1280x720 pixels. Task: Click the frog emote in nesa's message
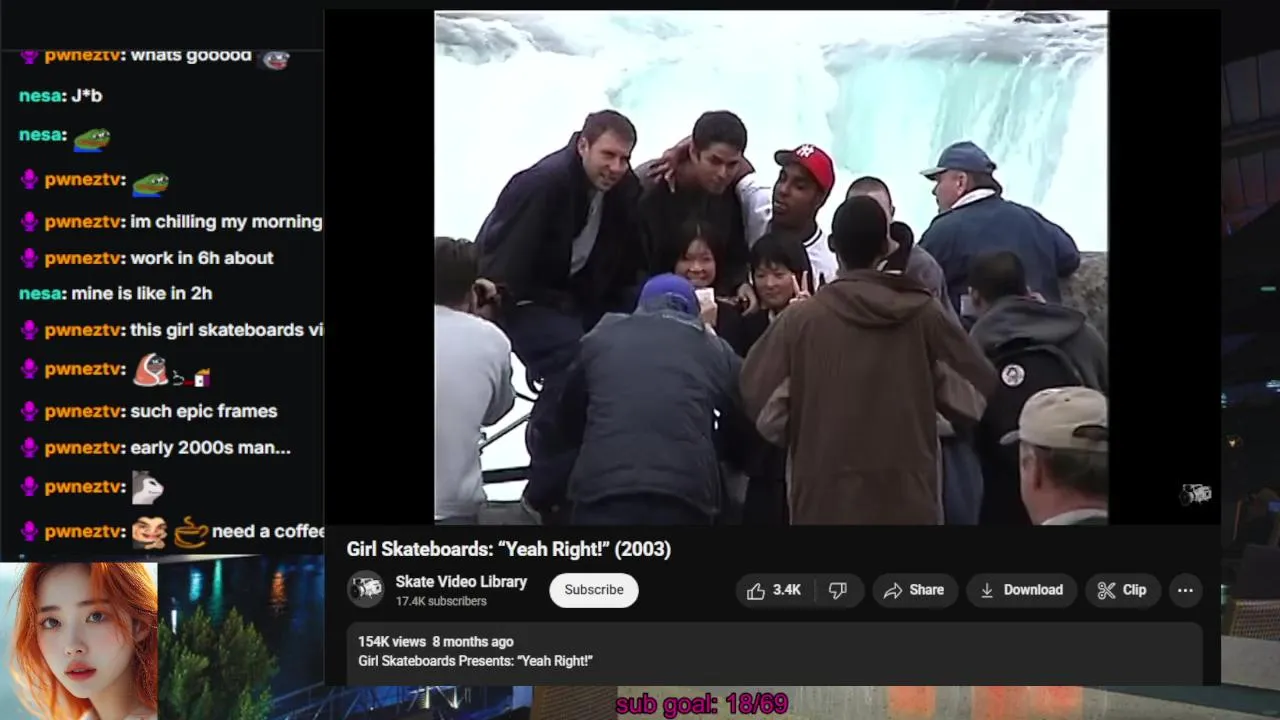tap(91, 138)
